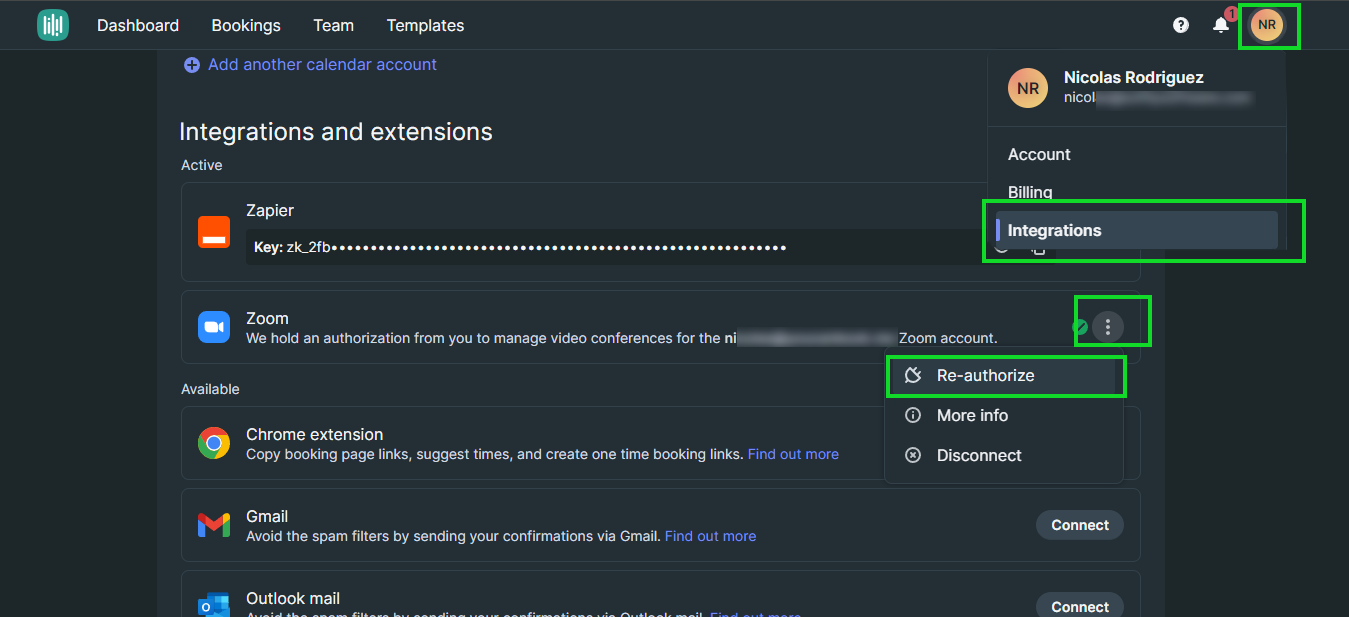Click the Zoom authorization description text
1349x617 pixels.
point(622,338)
